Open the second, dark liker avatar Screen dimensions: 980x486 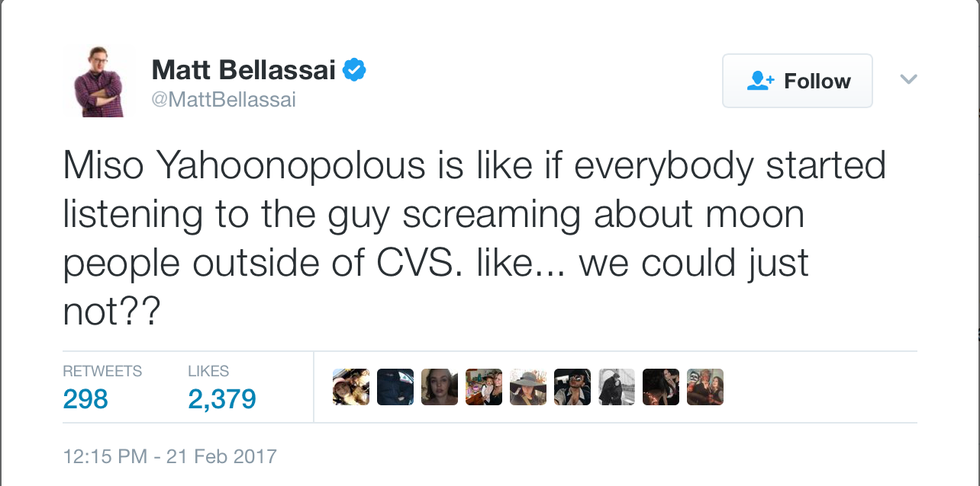[395, 387]
